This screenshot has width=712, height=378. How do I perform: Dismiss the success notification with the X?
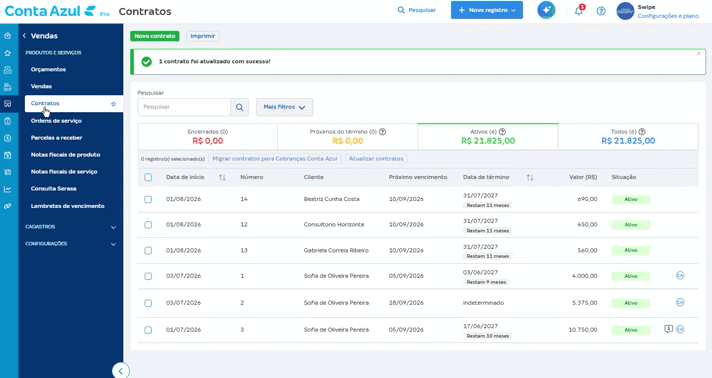tap(698, 54)
